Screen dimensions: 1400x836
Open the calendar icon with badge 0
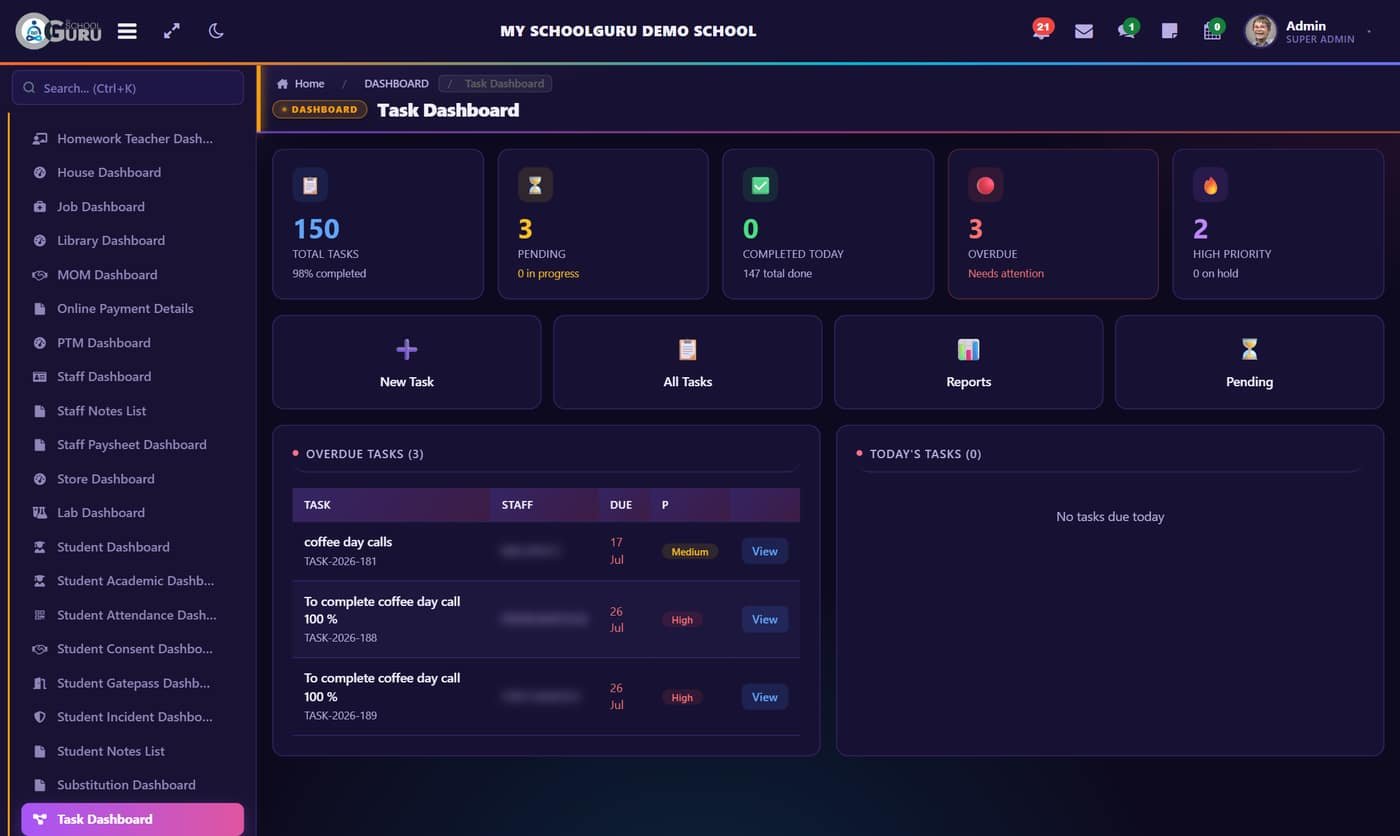(1213, 30)
